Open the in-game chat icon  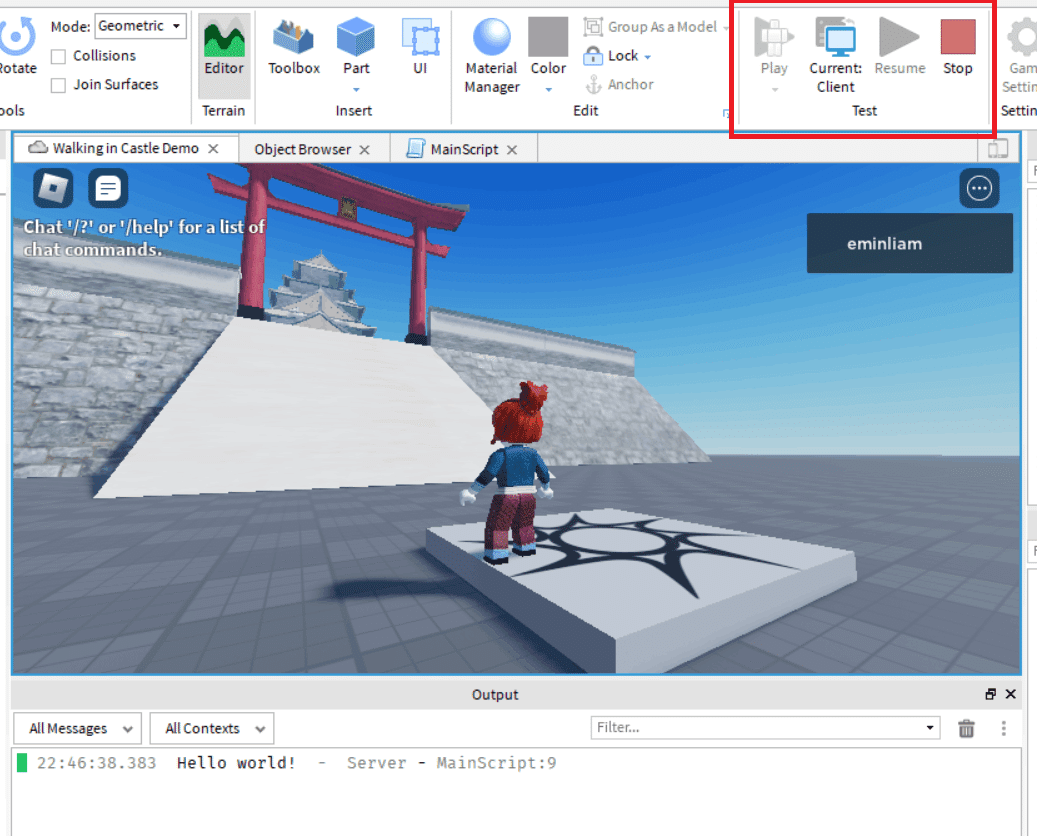108,188
